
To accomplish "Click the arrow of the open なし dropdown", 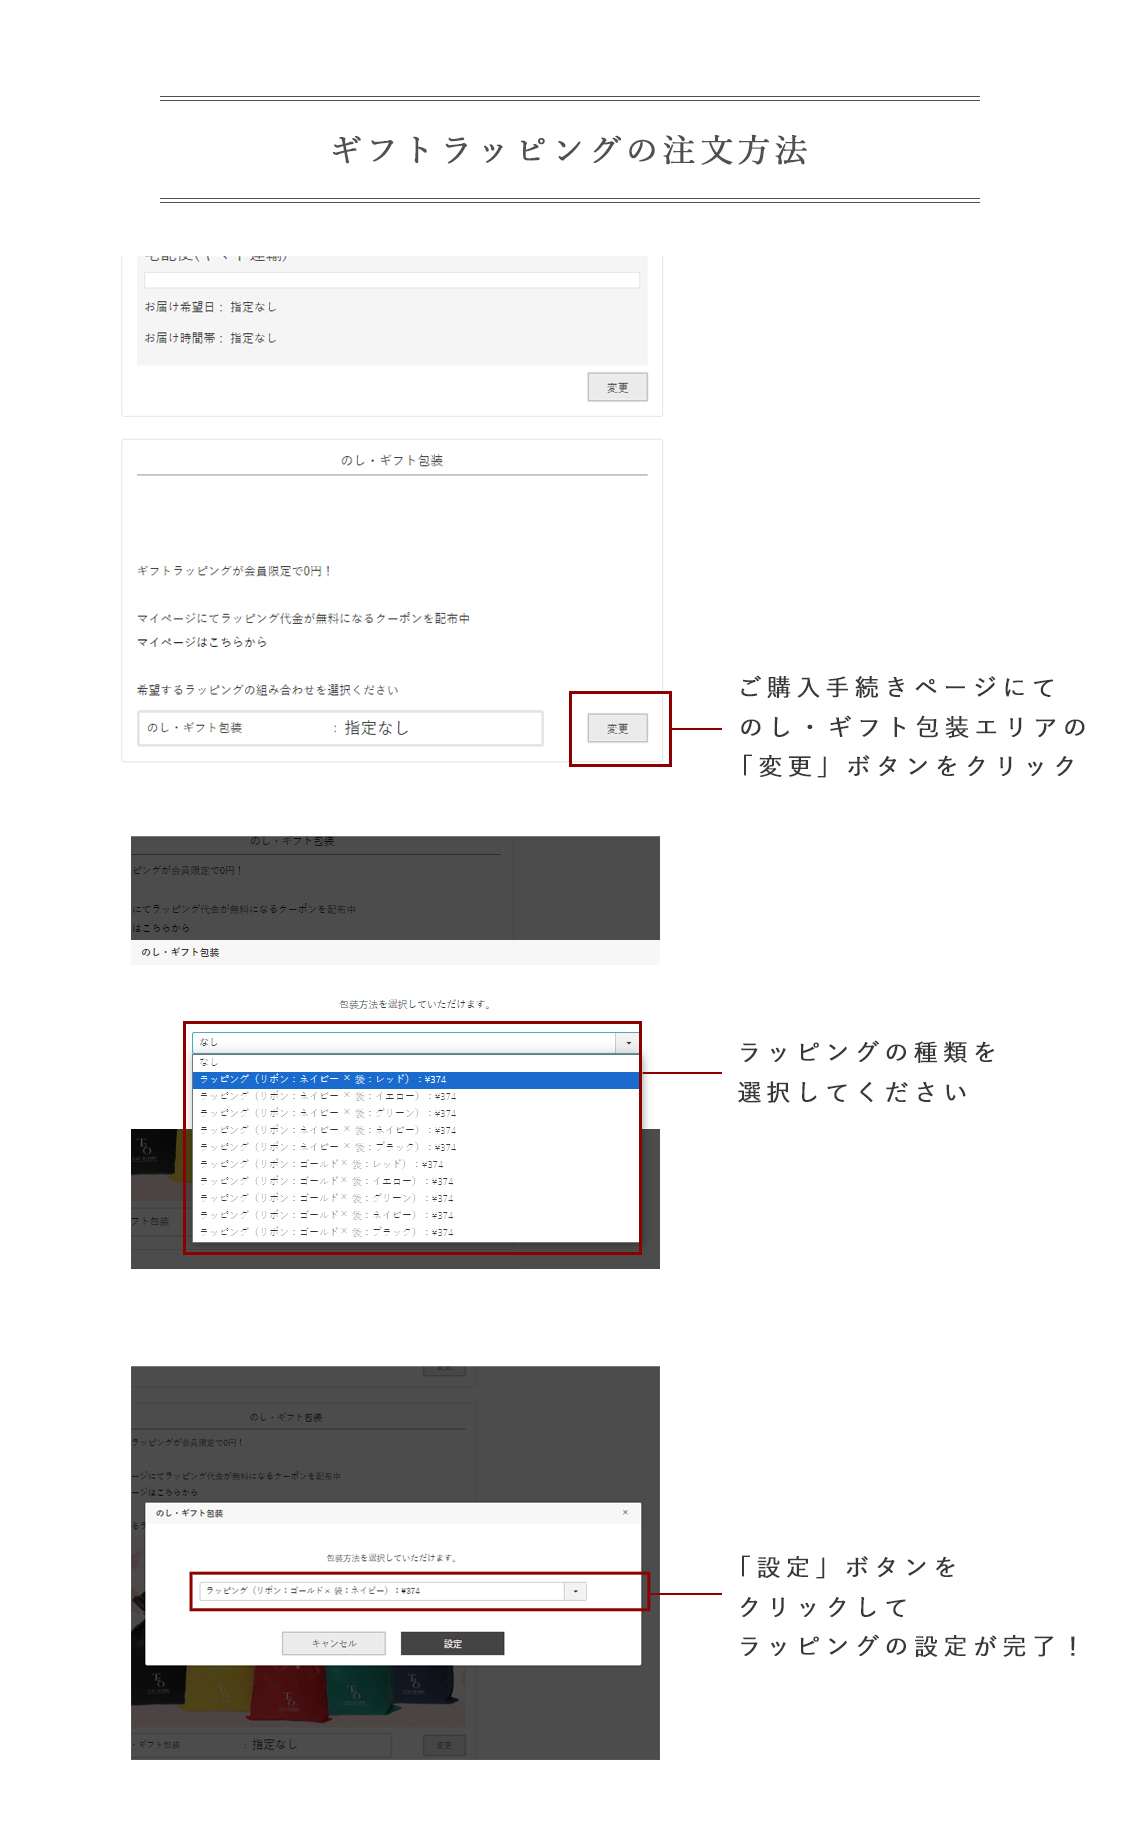I will click(628, 1043).
